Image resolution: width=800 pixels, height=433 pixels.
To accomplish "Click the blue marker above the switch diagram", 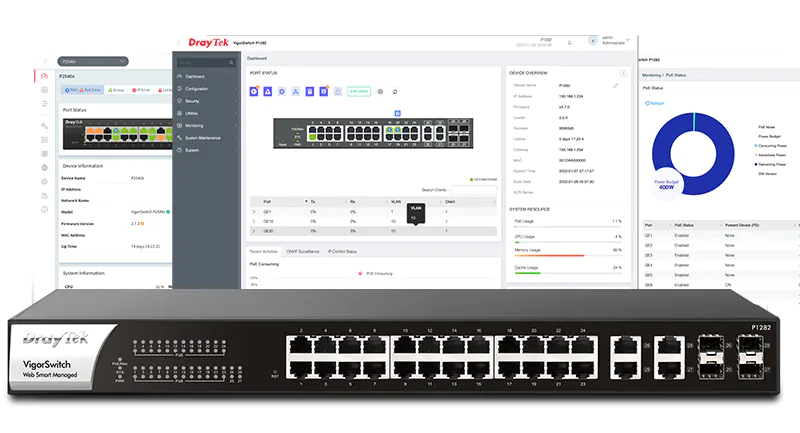I will point(397,113).
